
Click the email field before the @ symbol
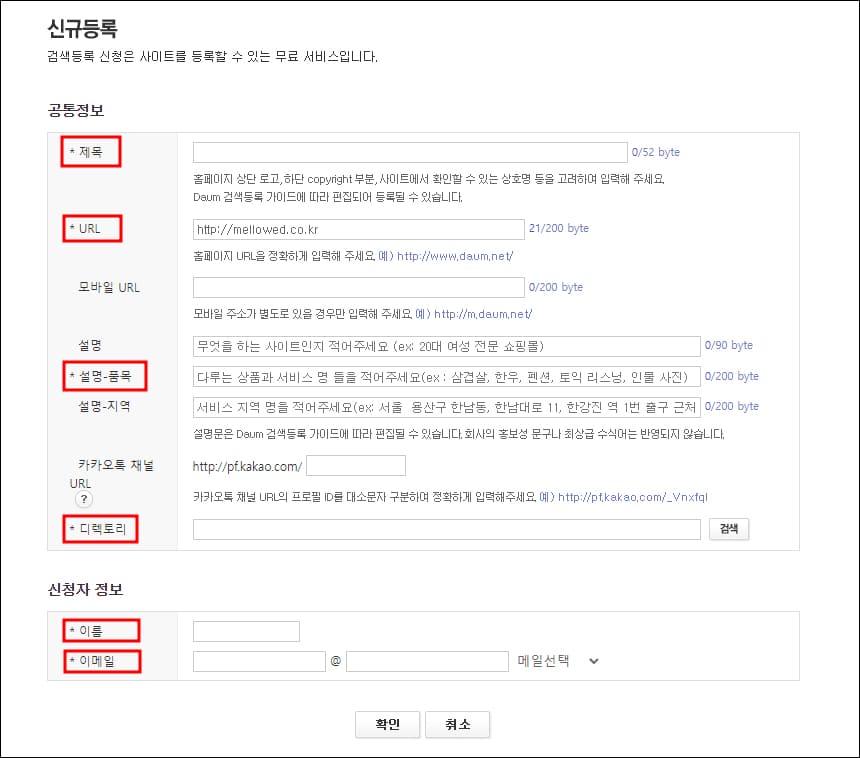click(x=259, y=661)
